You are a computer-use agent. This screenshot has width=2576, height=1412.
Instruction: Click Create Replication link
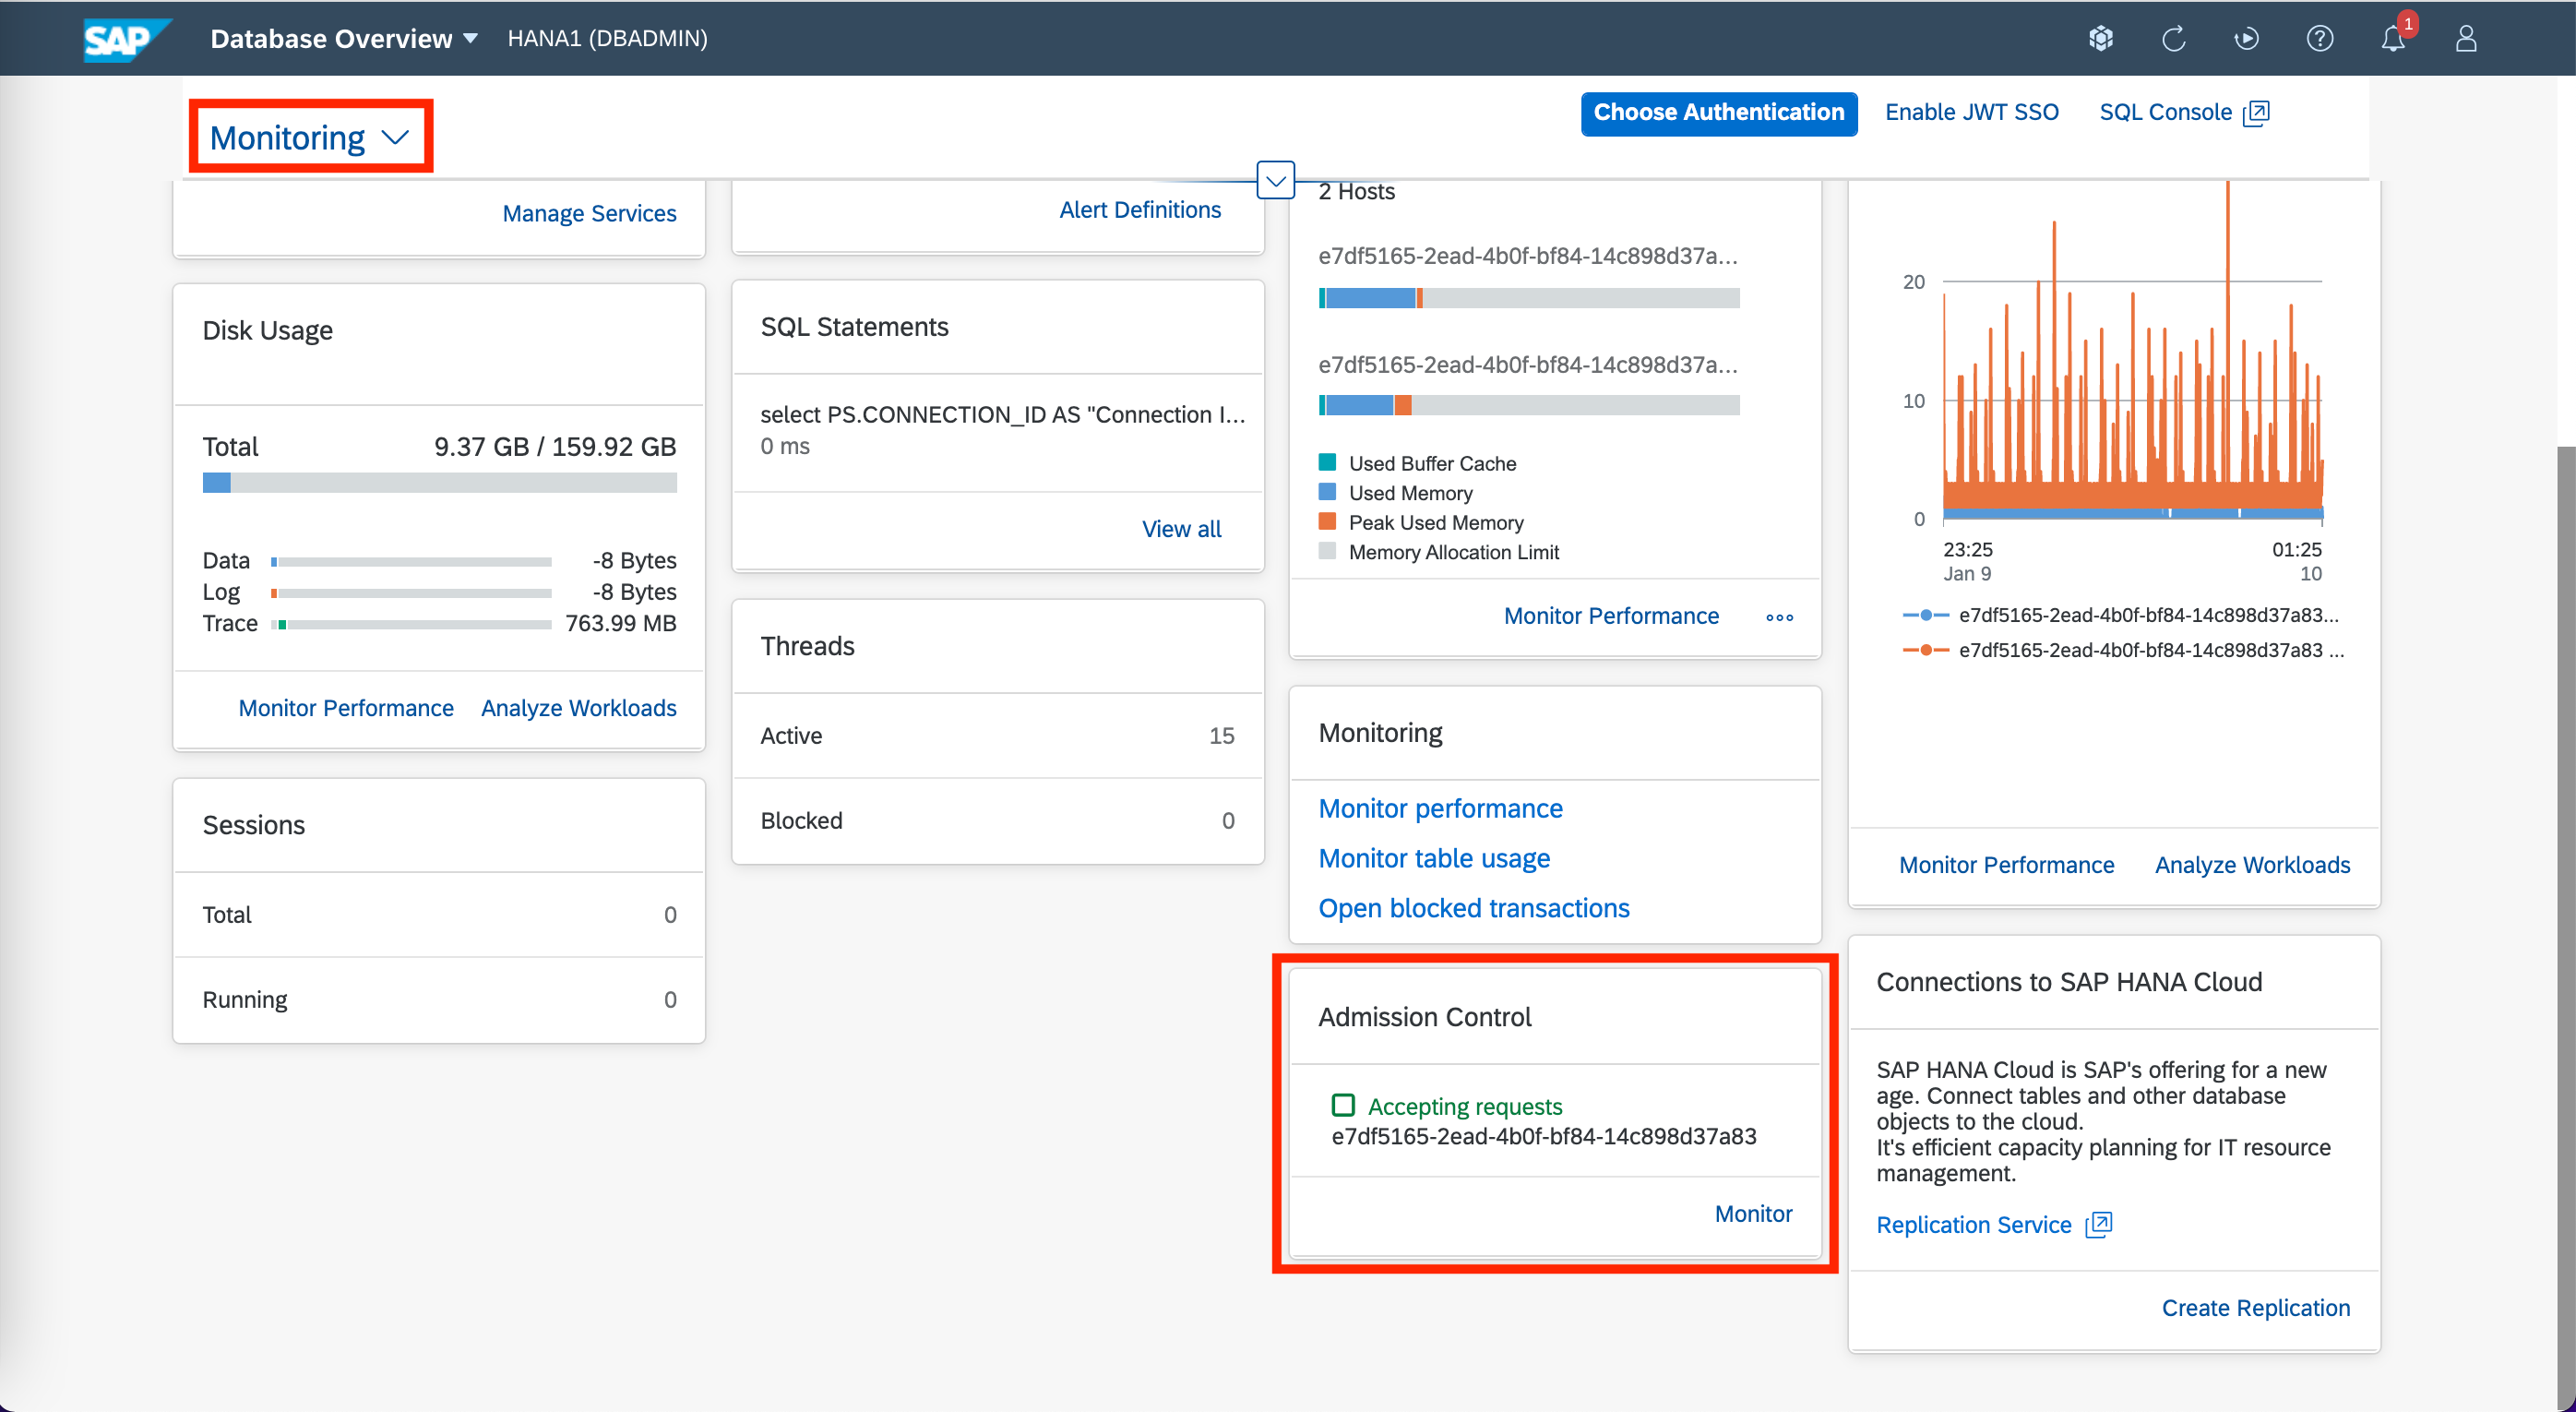2255,1308
